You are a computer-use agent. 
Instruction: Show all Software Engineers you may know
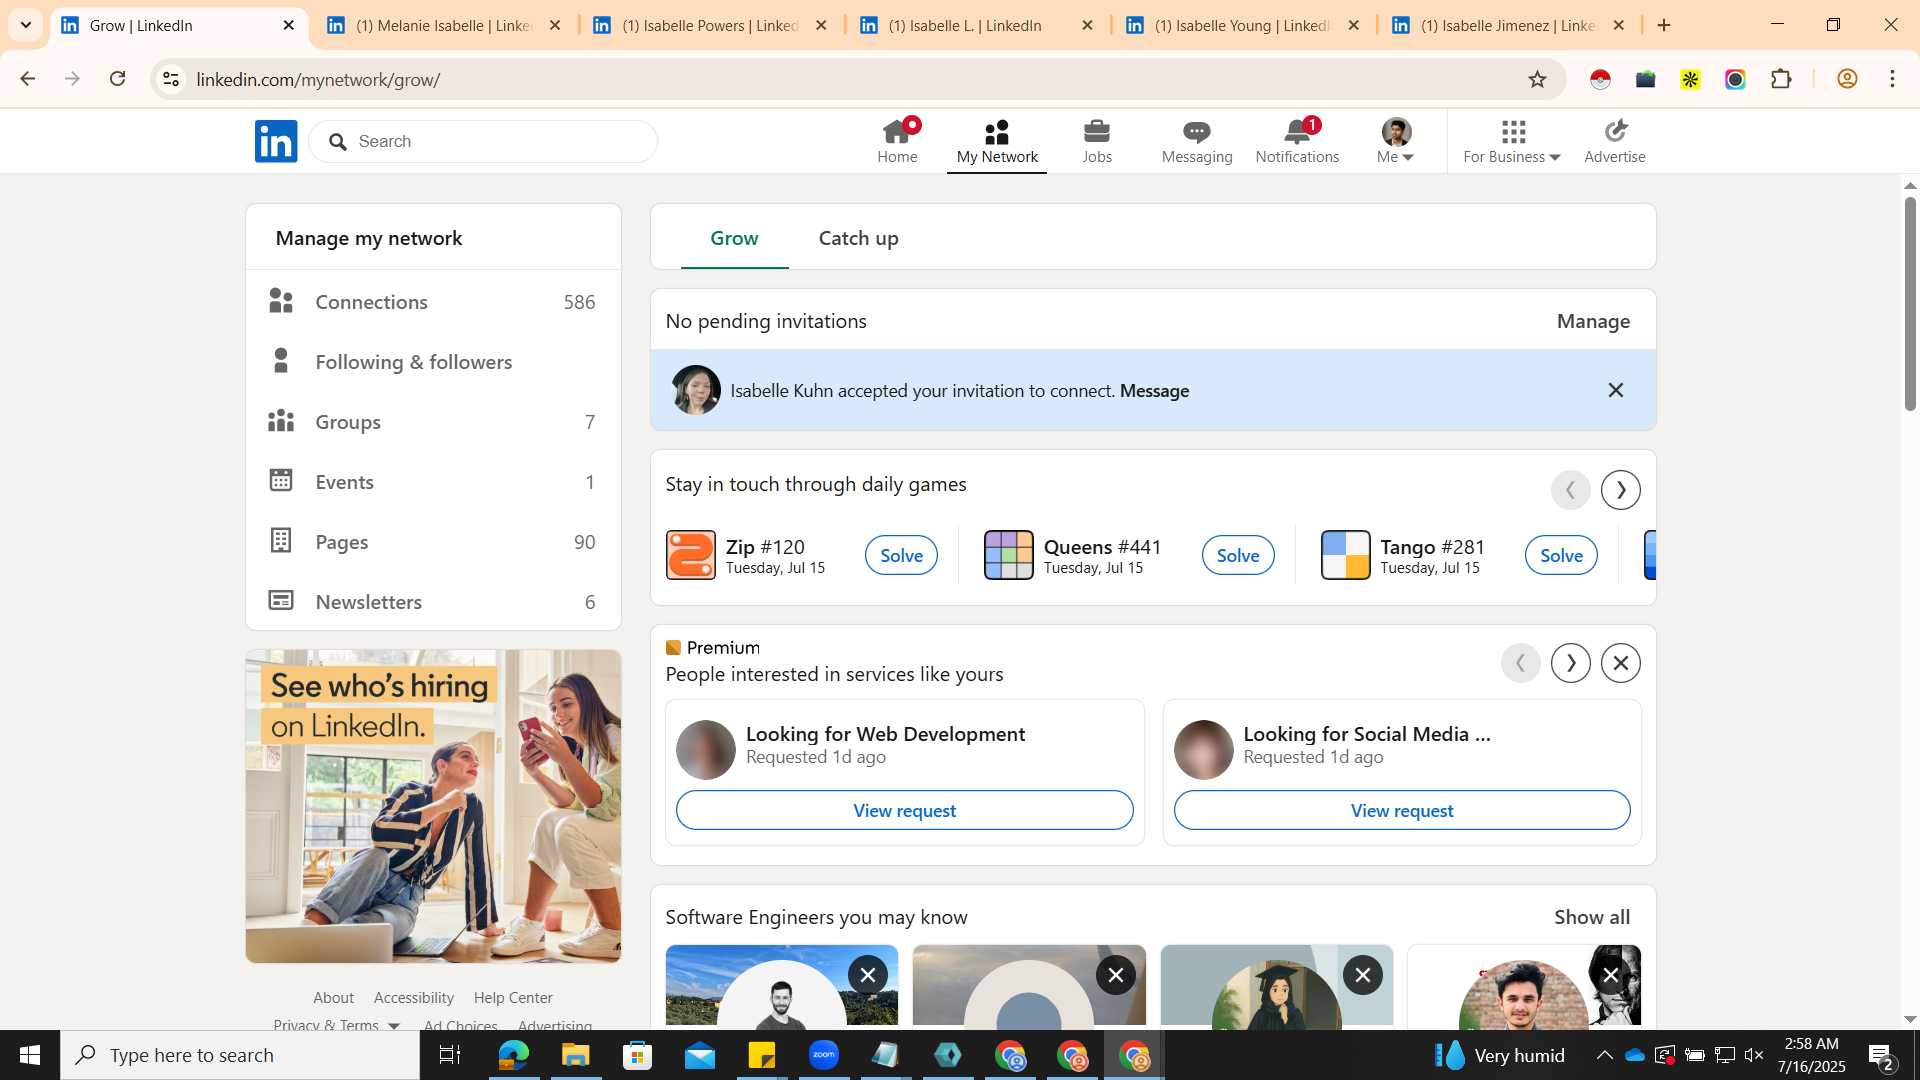coord(1592,917)
